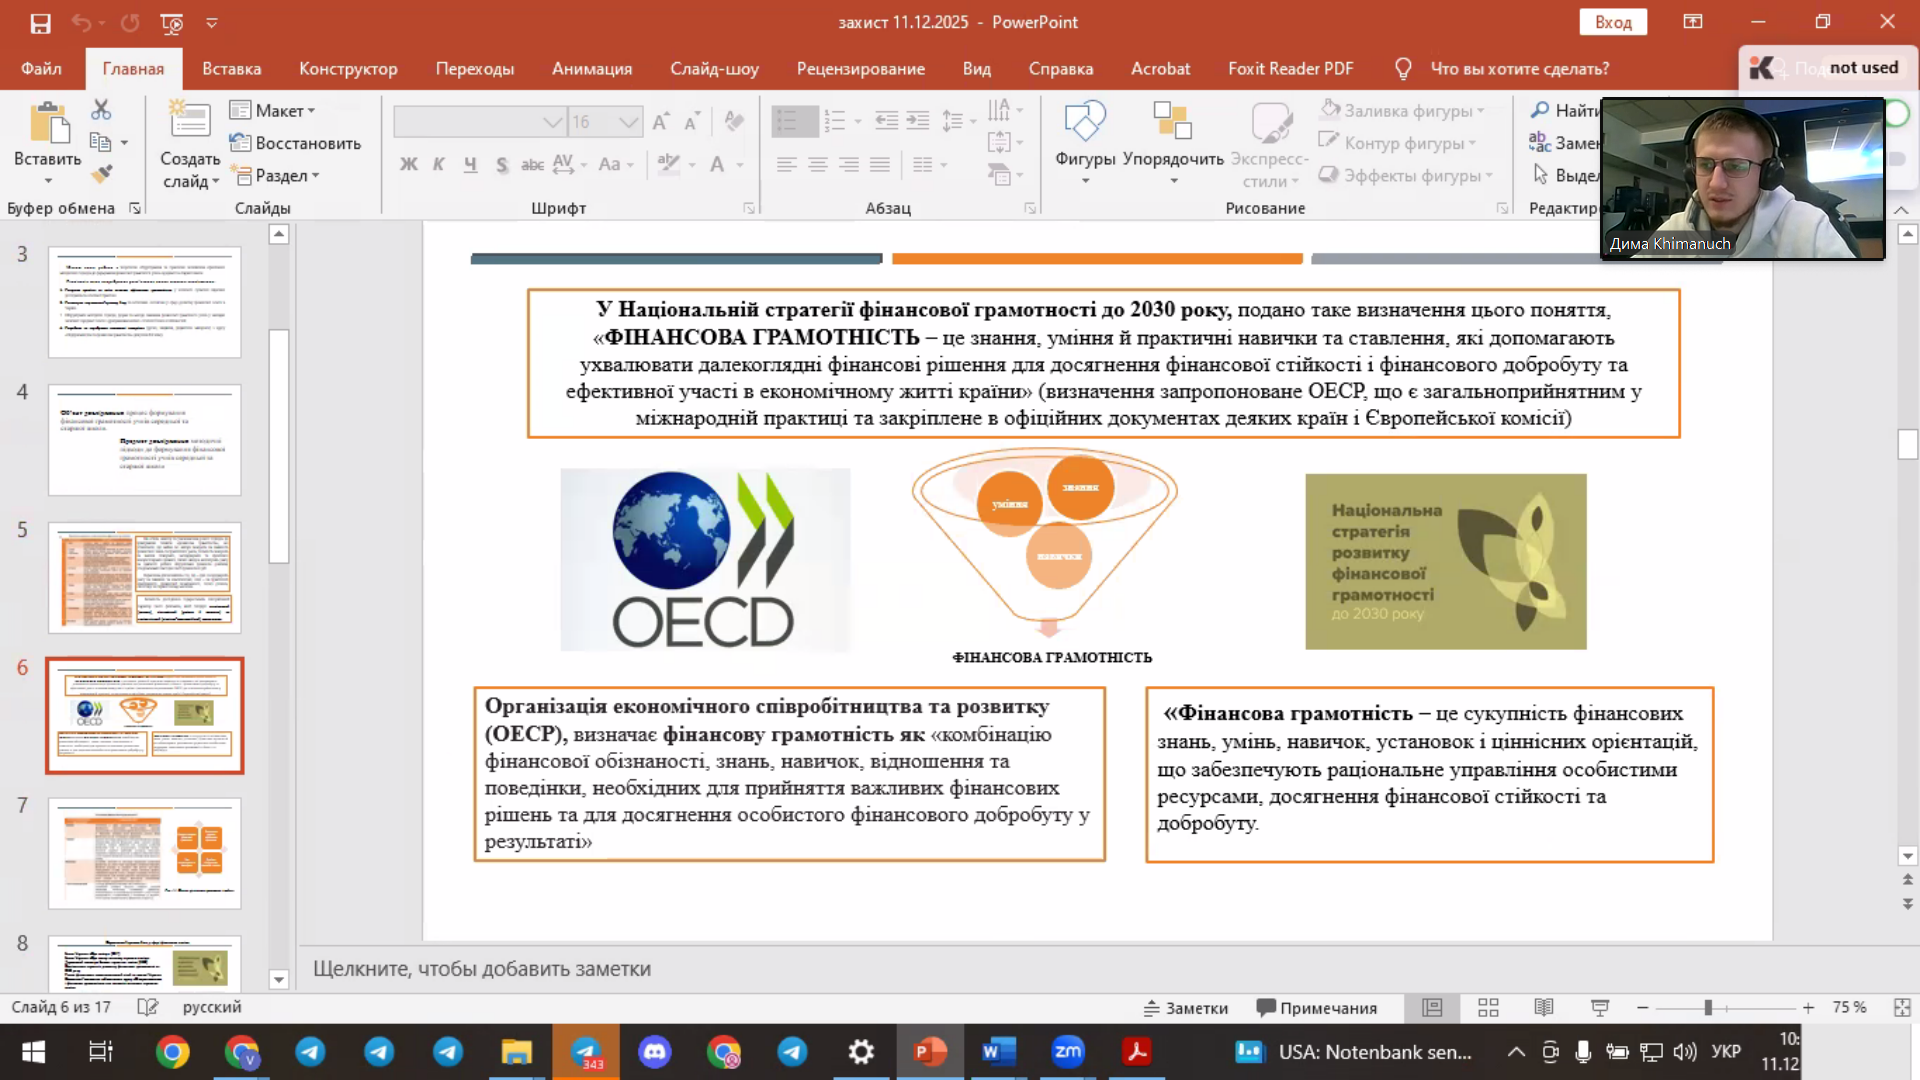Image resolution: width=1920 pixels, height=1080 pixels.
Task: Click the zoom slider handle
Action: (1708, 1007)
